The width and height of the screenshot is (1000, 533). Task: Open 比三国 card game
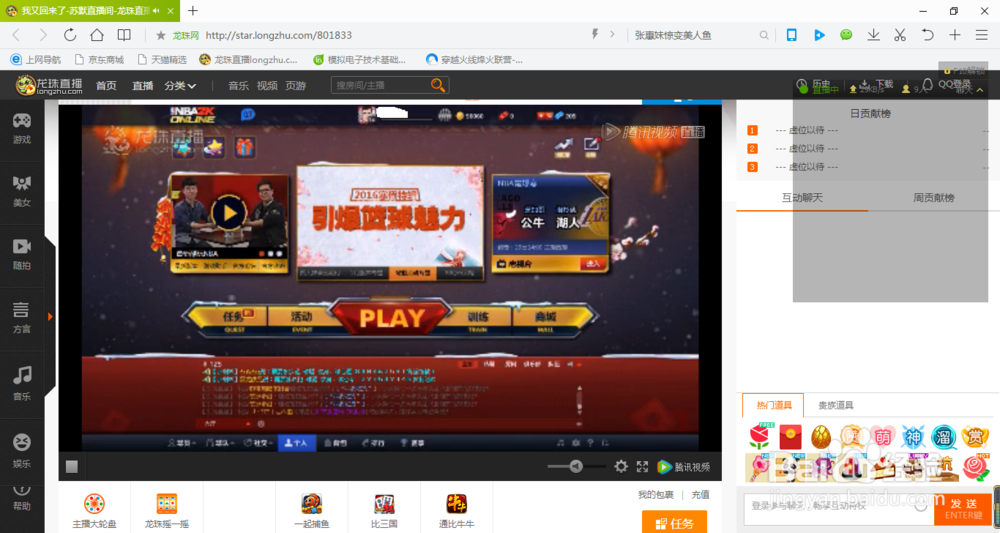(x=385, y=509)
